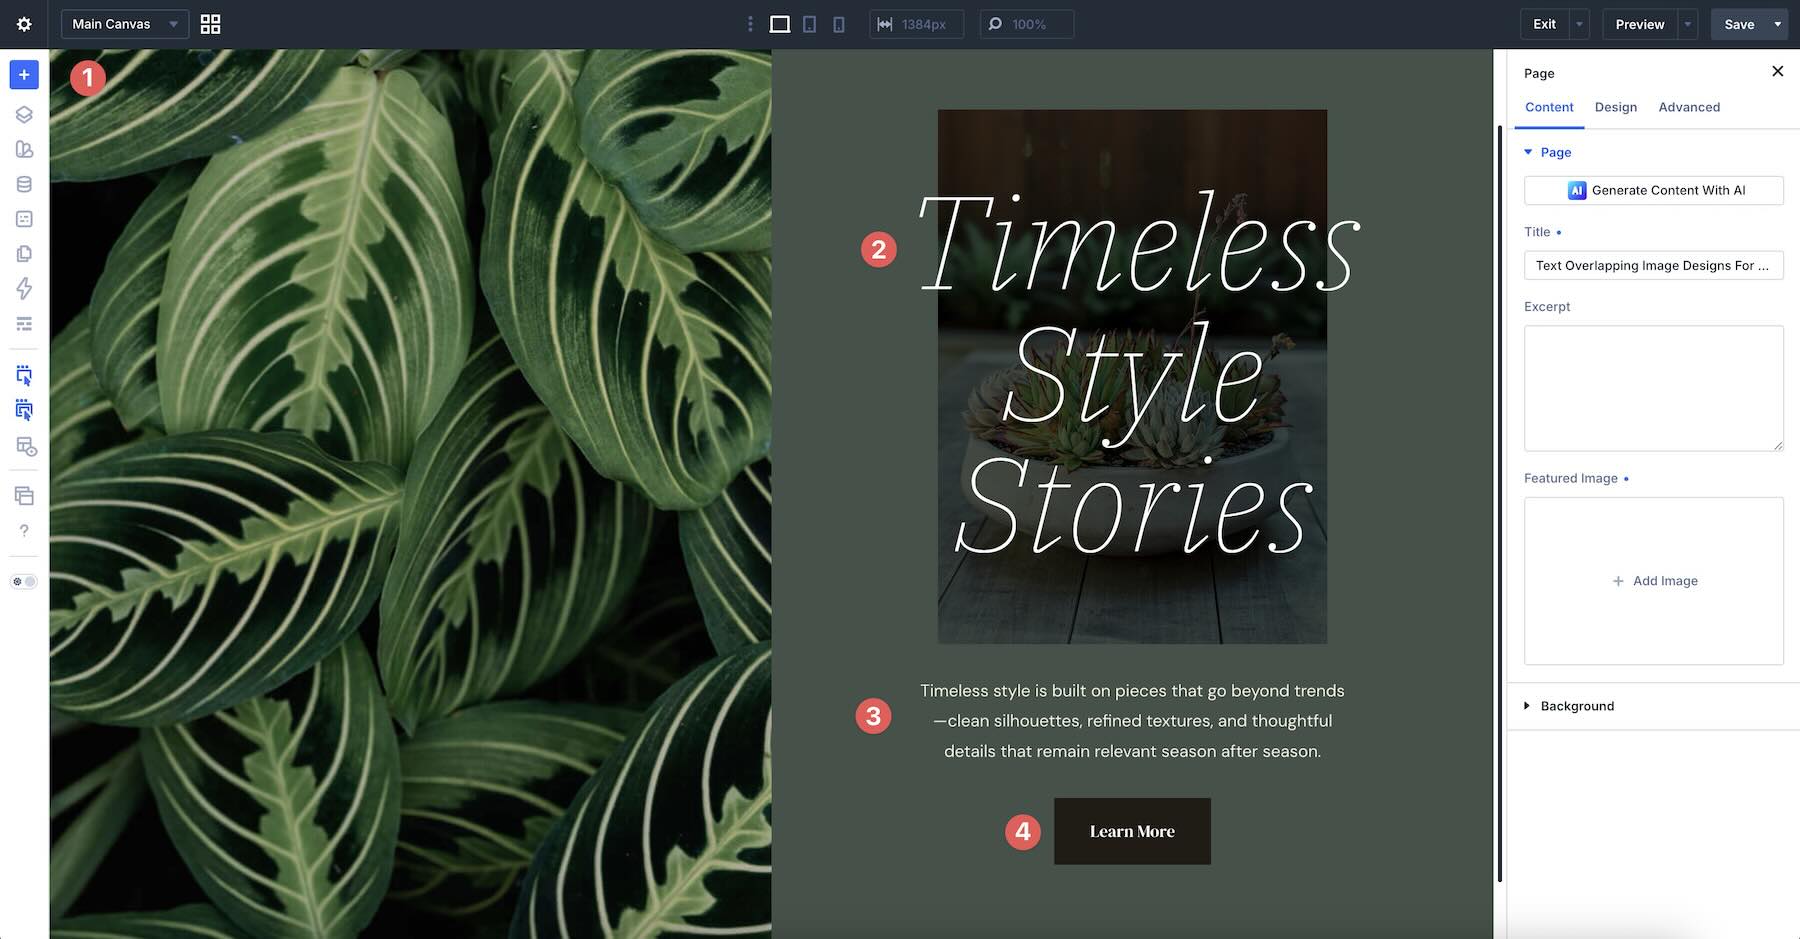Click the settings panel vertical scrollbar

(1500, 503)
